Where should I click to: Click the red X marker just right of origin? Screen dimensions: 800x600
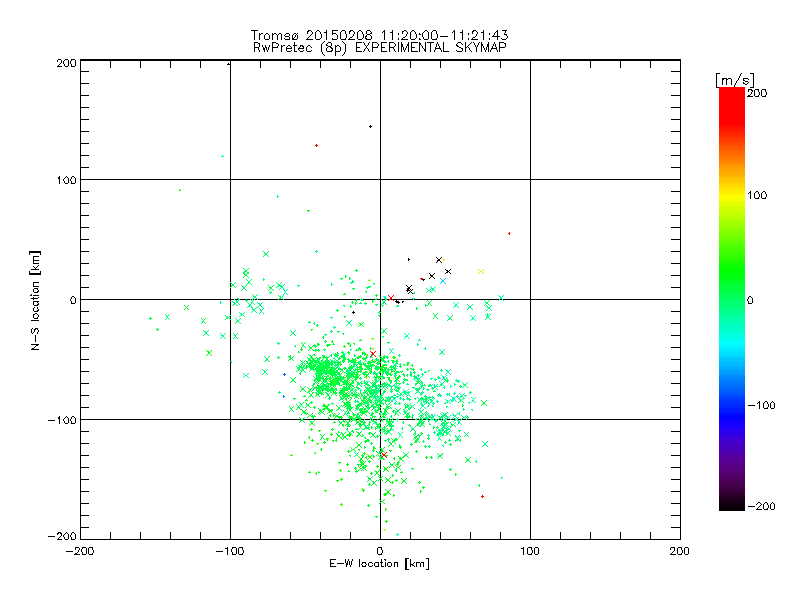click(391, 298)
